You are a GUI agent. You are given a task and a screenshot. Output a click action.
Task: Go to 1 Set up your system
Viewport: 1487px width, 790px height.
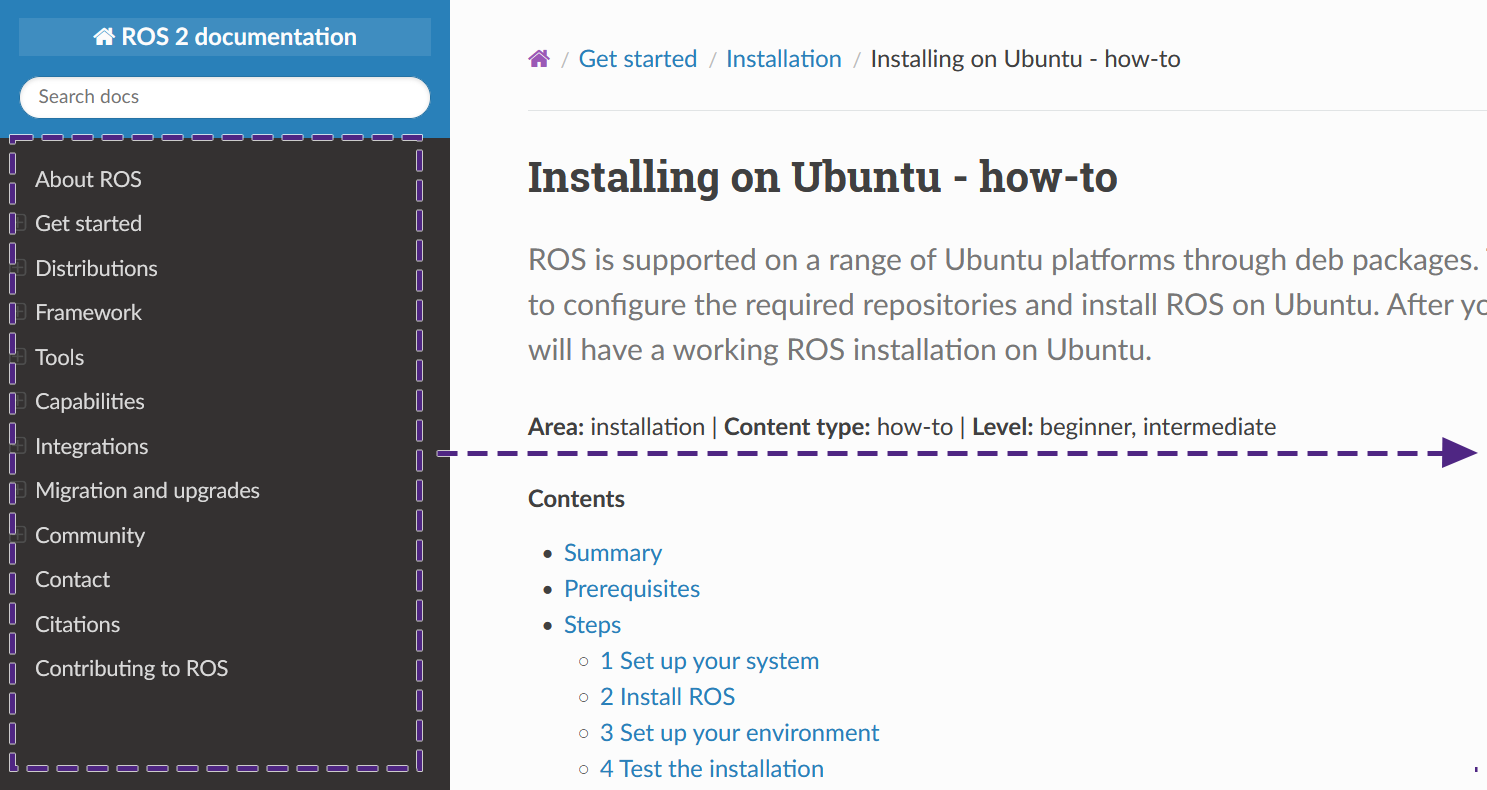point(709,661)
